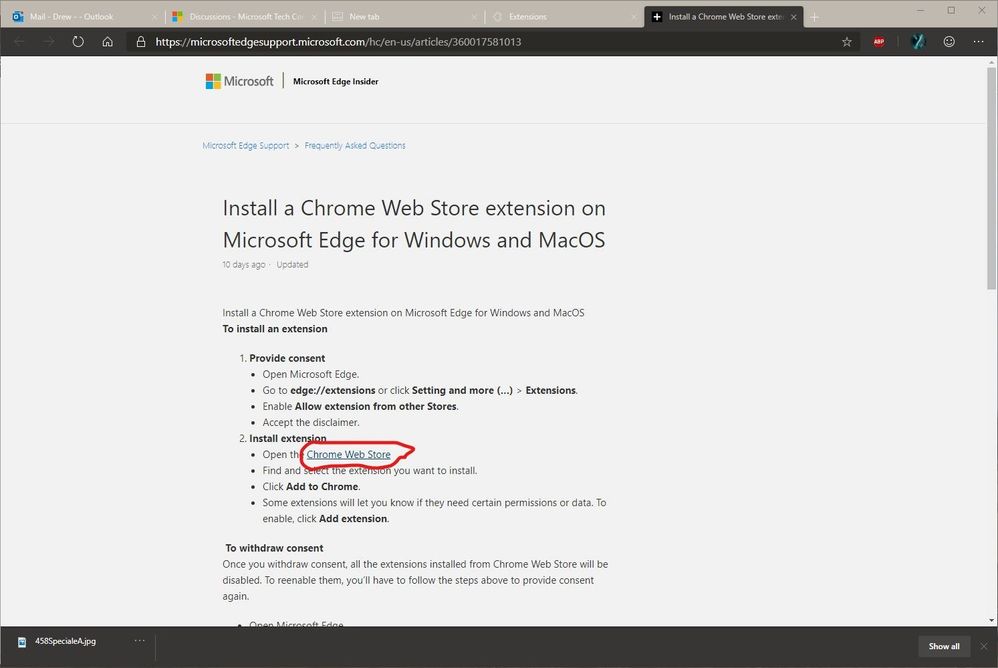Go to the home page icon
Screen dimensions: 998x668
tap(108, 42)
